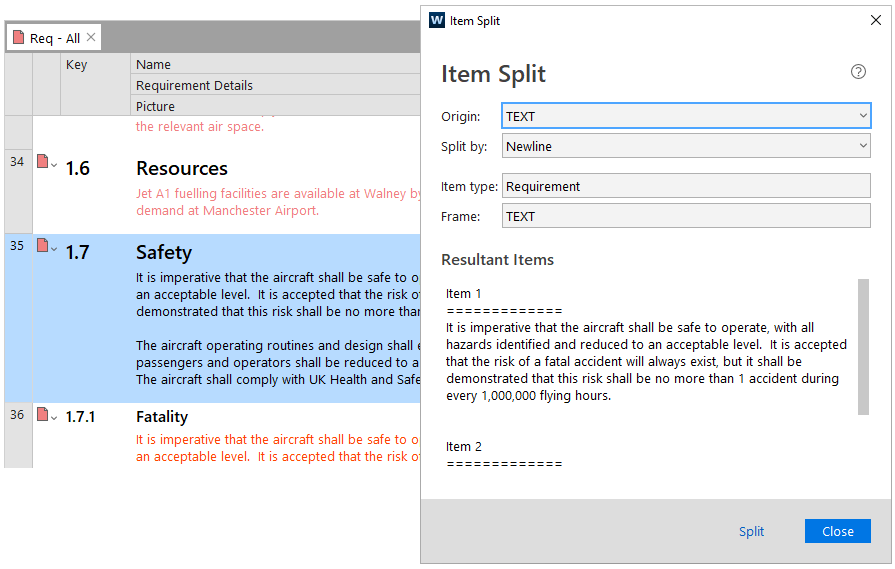This screenshot has height=569, width=895.
Task: Click key 1.7
Action: tap(78, 252)
